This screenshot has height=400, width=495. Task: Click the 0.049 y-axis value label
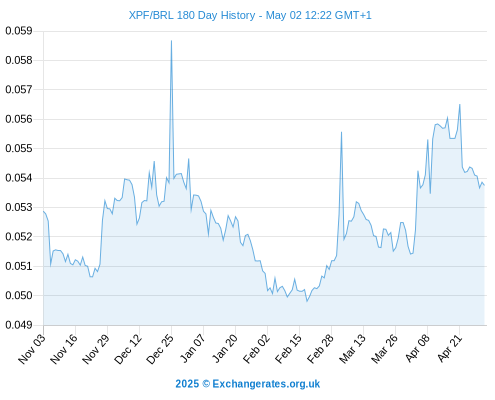pos(19,325)
